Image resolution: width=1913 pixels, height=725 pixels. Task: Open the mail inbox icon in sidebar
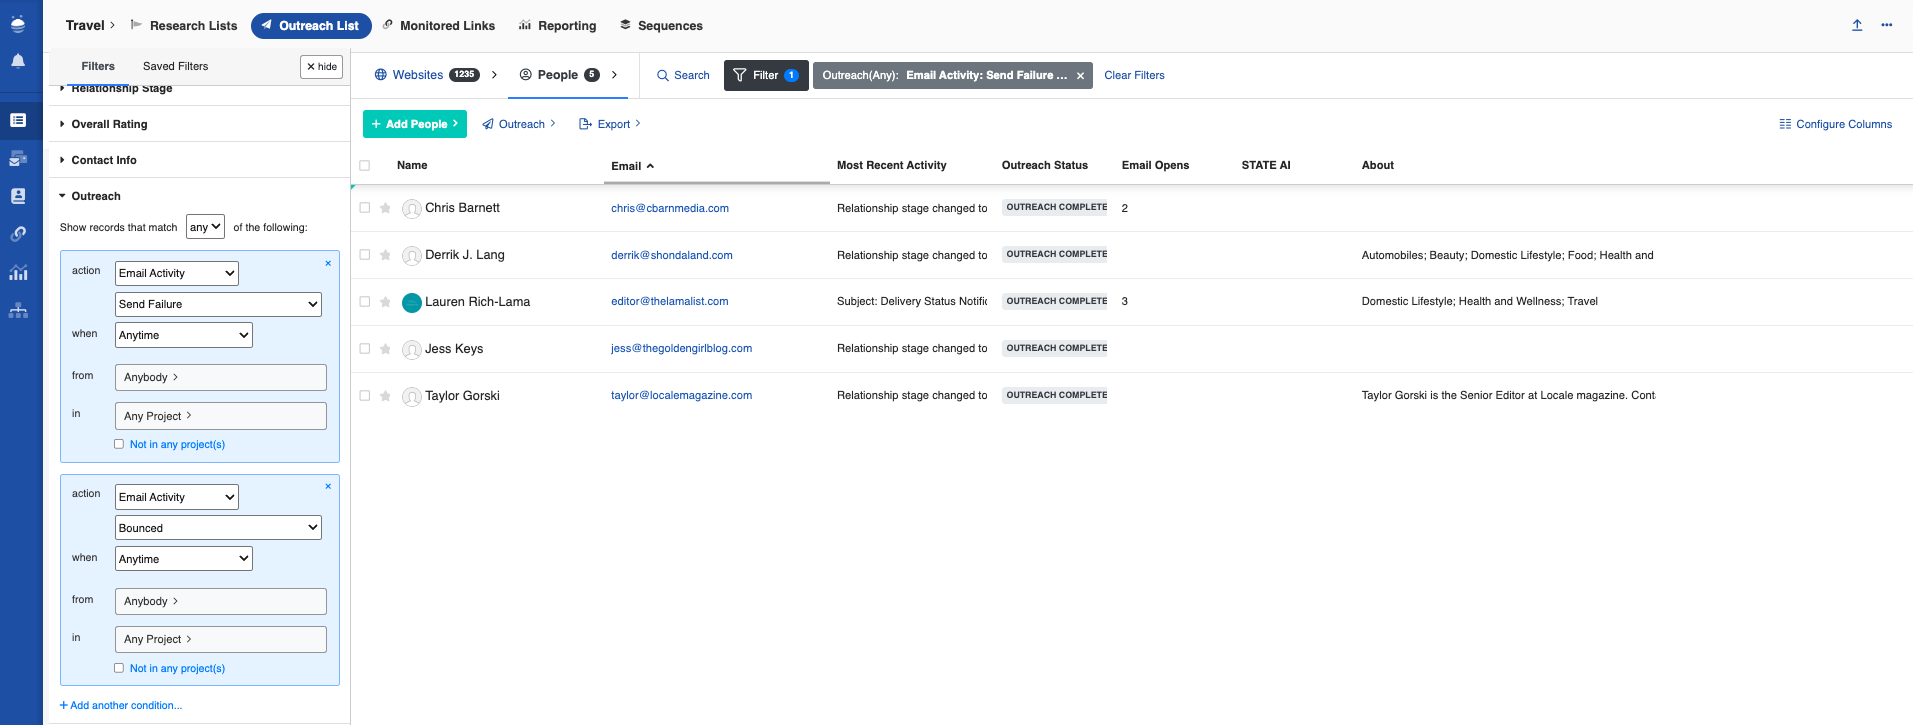(18, 158)
